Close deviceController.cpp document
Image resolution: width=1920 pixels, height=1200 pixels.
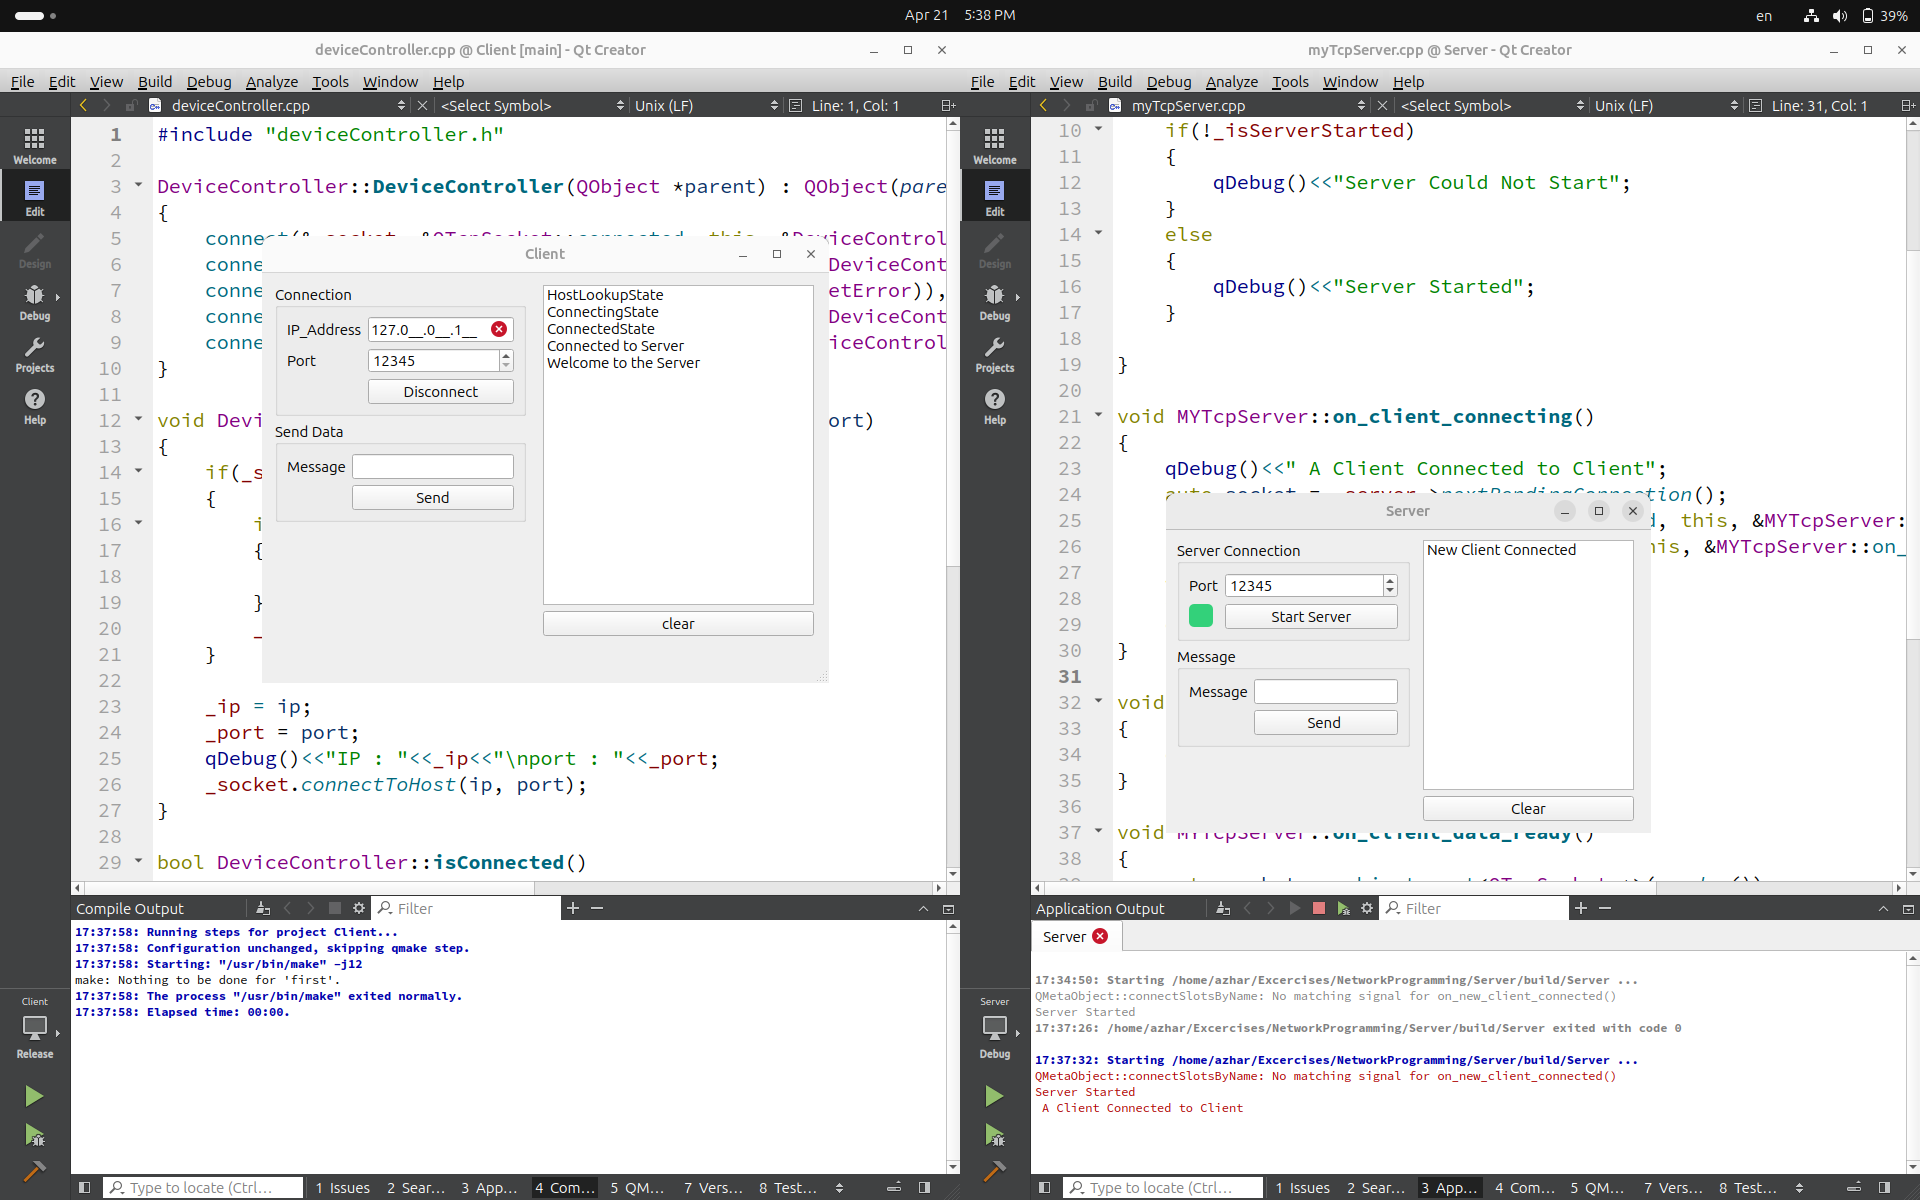tap(422, 105)
